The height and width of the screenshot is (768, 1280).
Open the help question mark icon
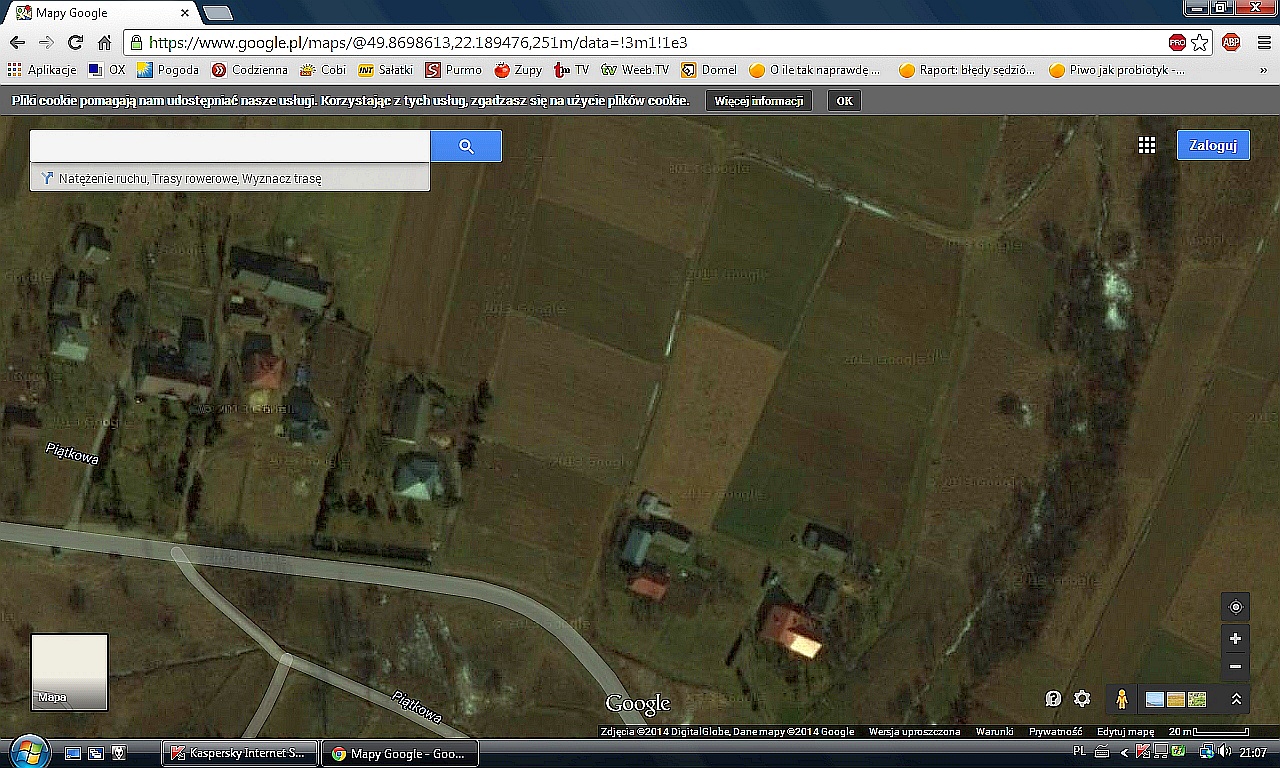point(1053,699)
